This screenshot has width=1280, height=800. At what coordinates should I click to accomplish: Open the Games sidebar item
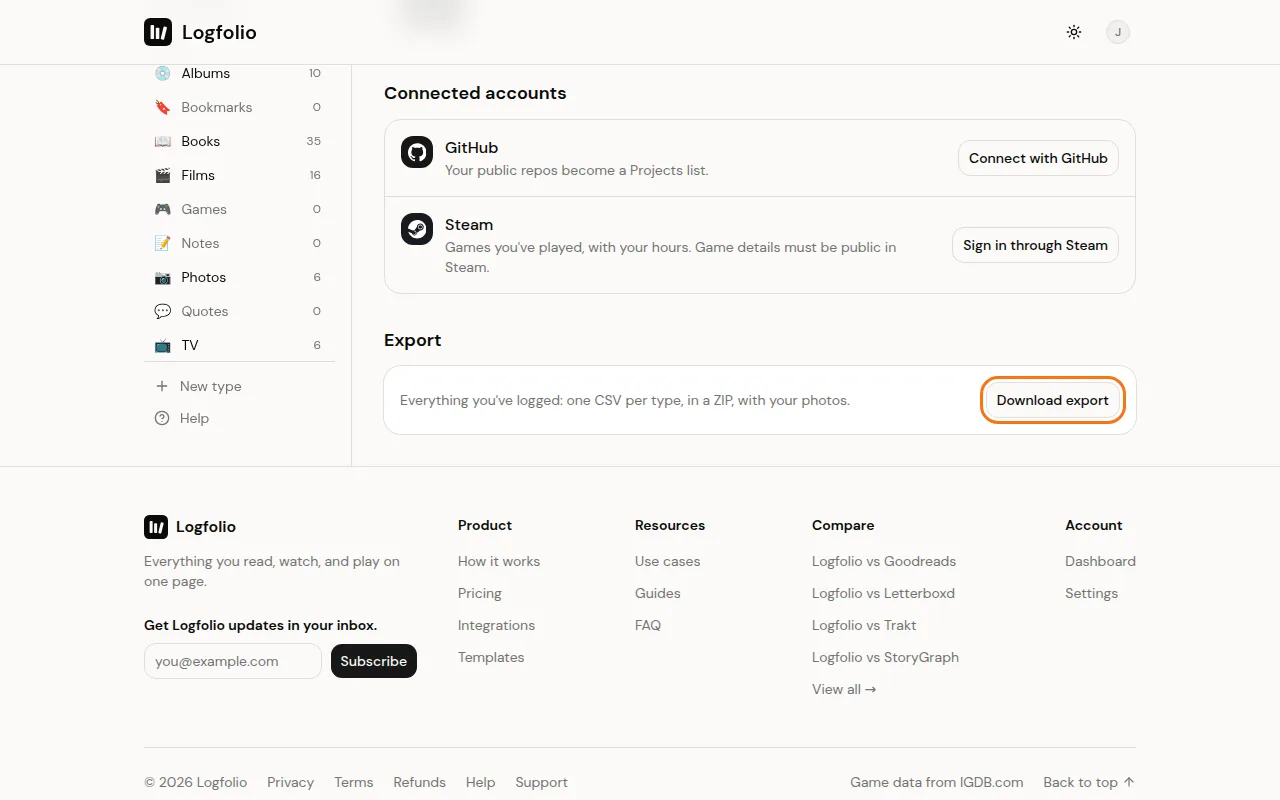pos(240,209)
